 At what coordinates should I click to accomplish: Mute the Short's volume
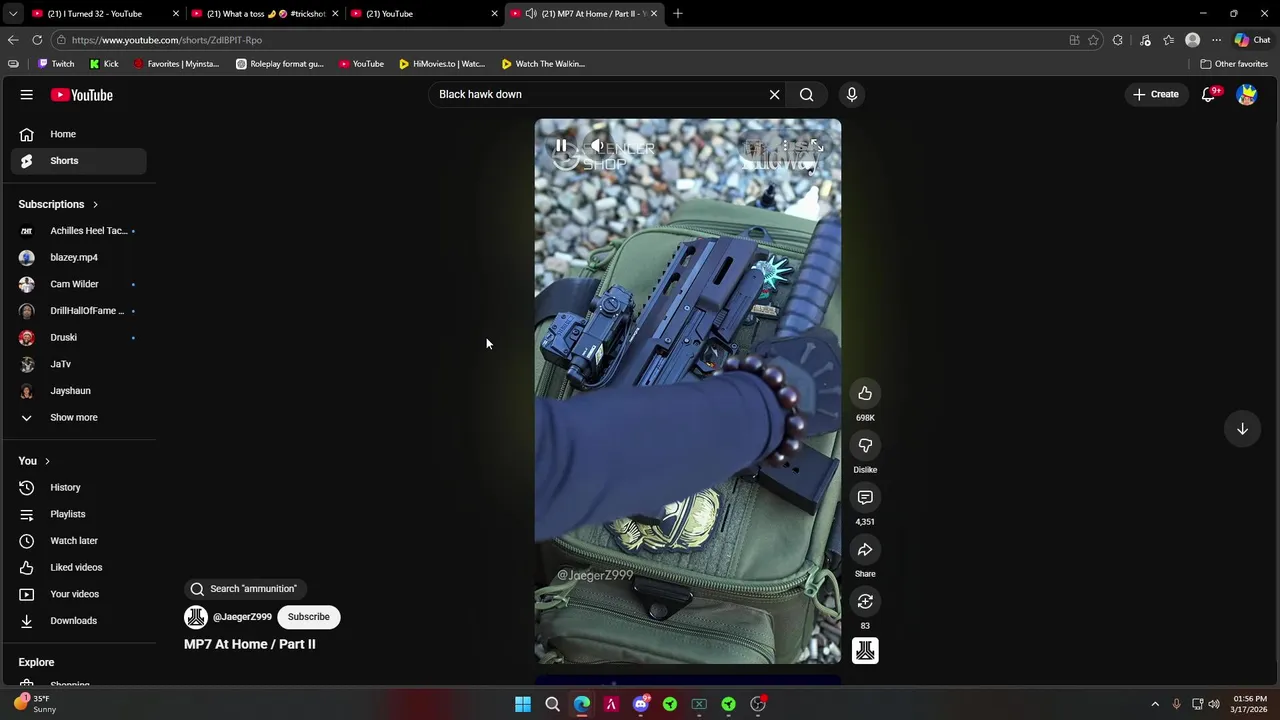(x=597, y=146)
